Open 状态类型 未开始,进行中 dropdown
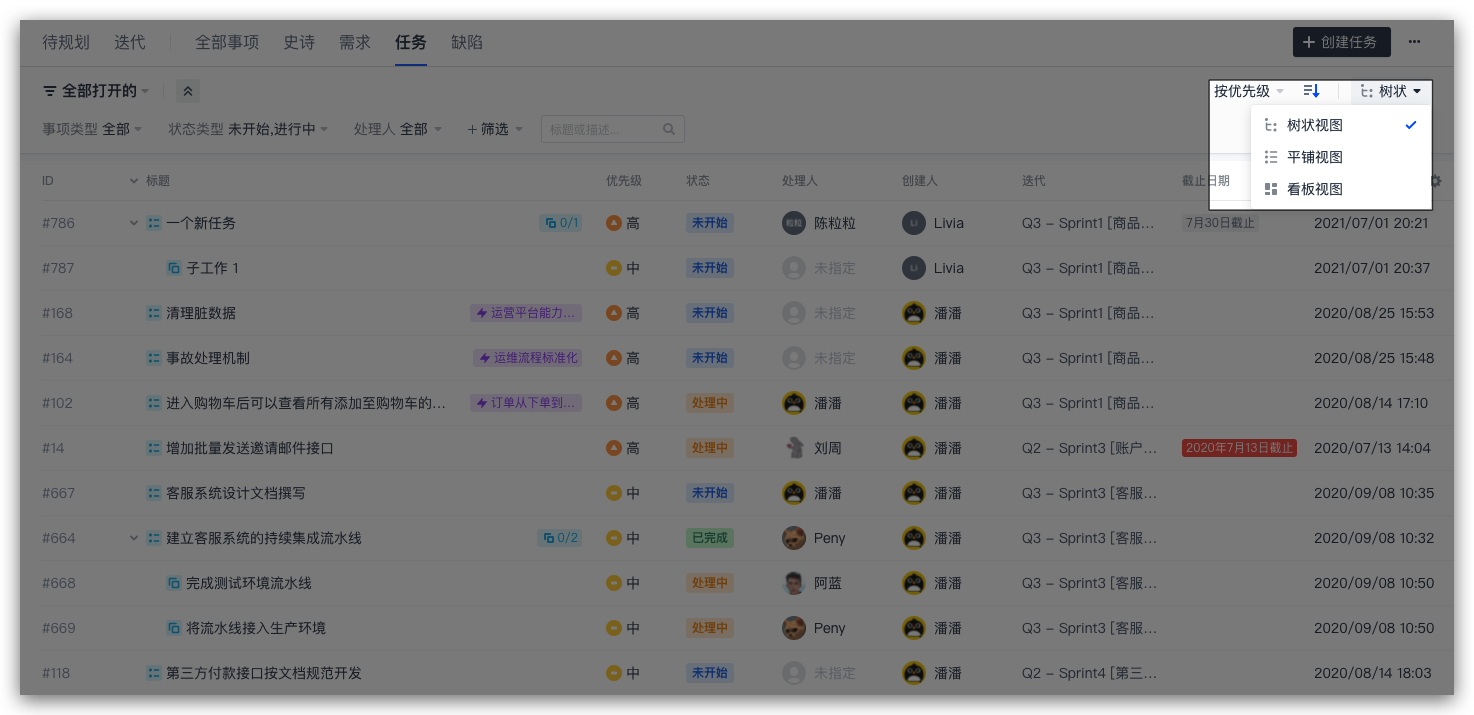This screenshot has height=715, width=1474. pos(248,129)
